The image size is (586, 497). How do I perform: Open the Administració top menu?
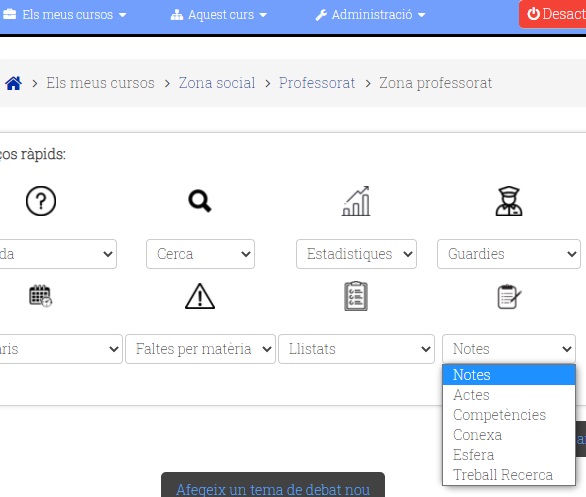370,15
